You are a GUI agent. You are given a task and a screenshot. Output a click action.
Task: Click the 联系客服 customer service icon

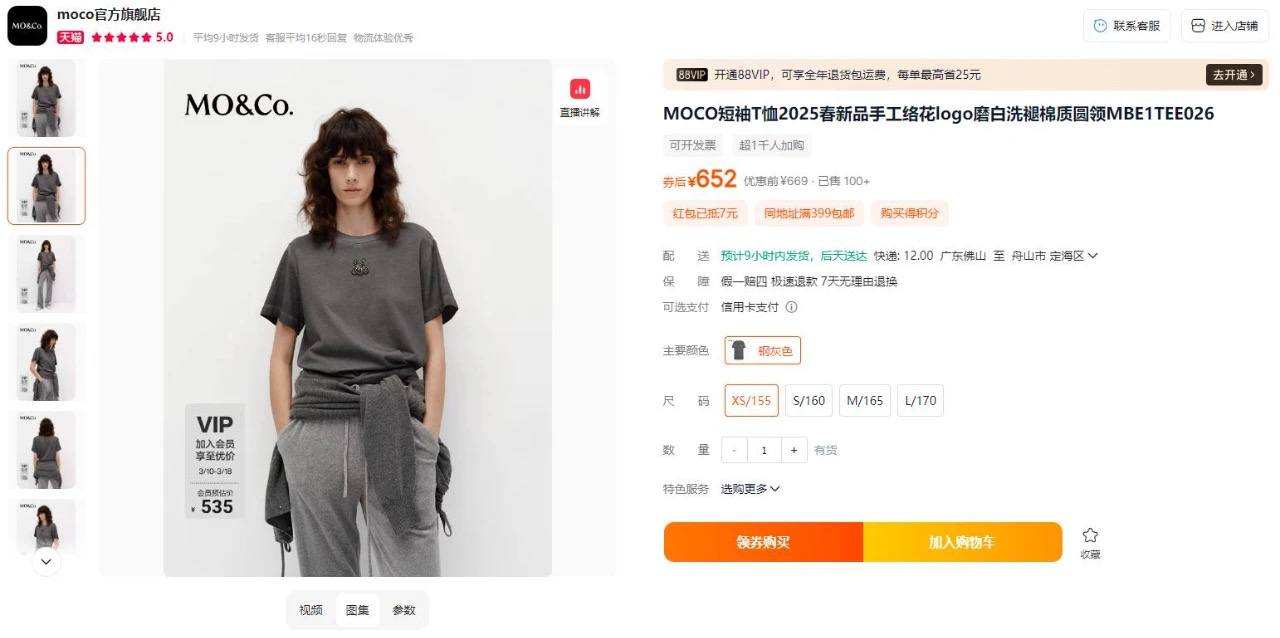tap(1100, 26)
